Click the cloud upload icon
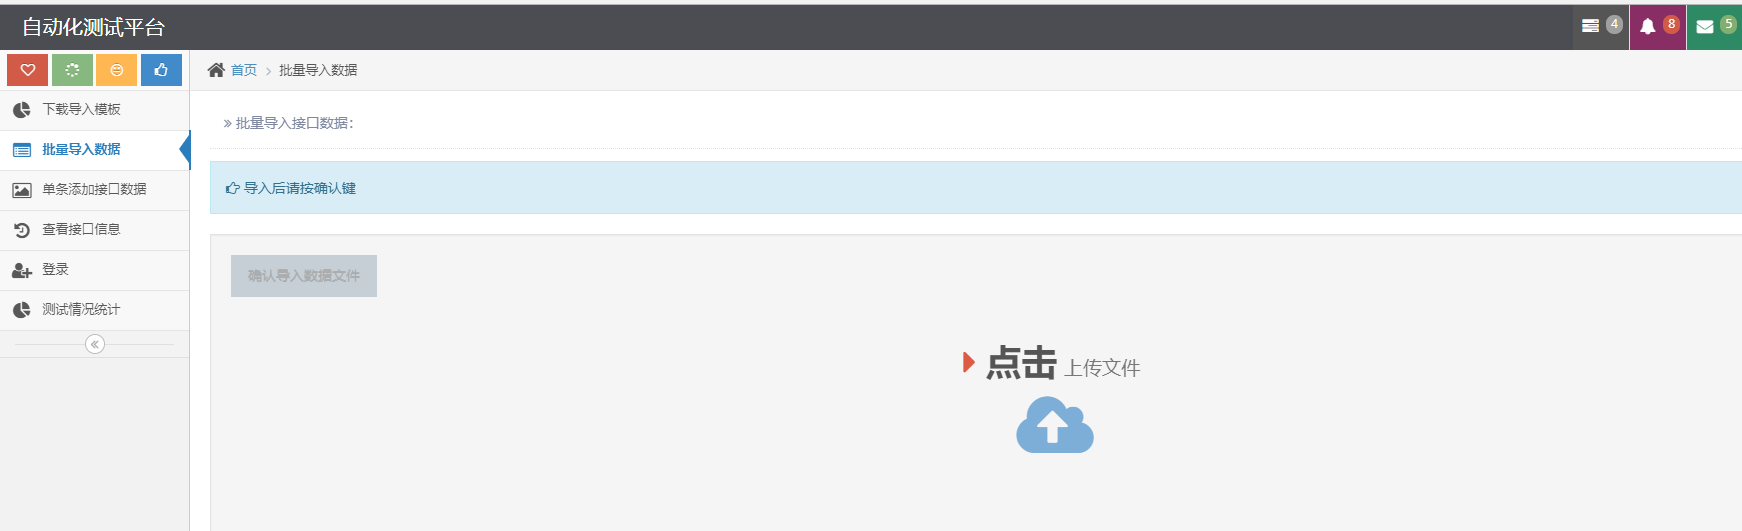 [1055, 425]
